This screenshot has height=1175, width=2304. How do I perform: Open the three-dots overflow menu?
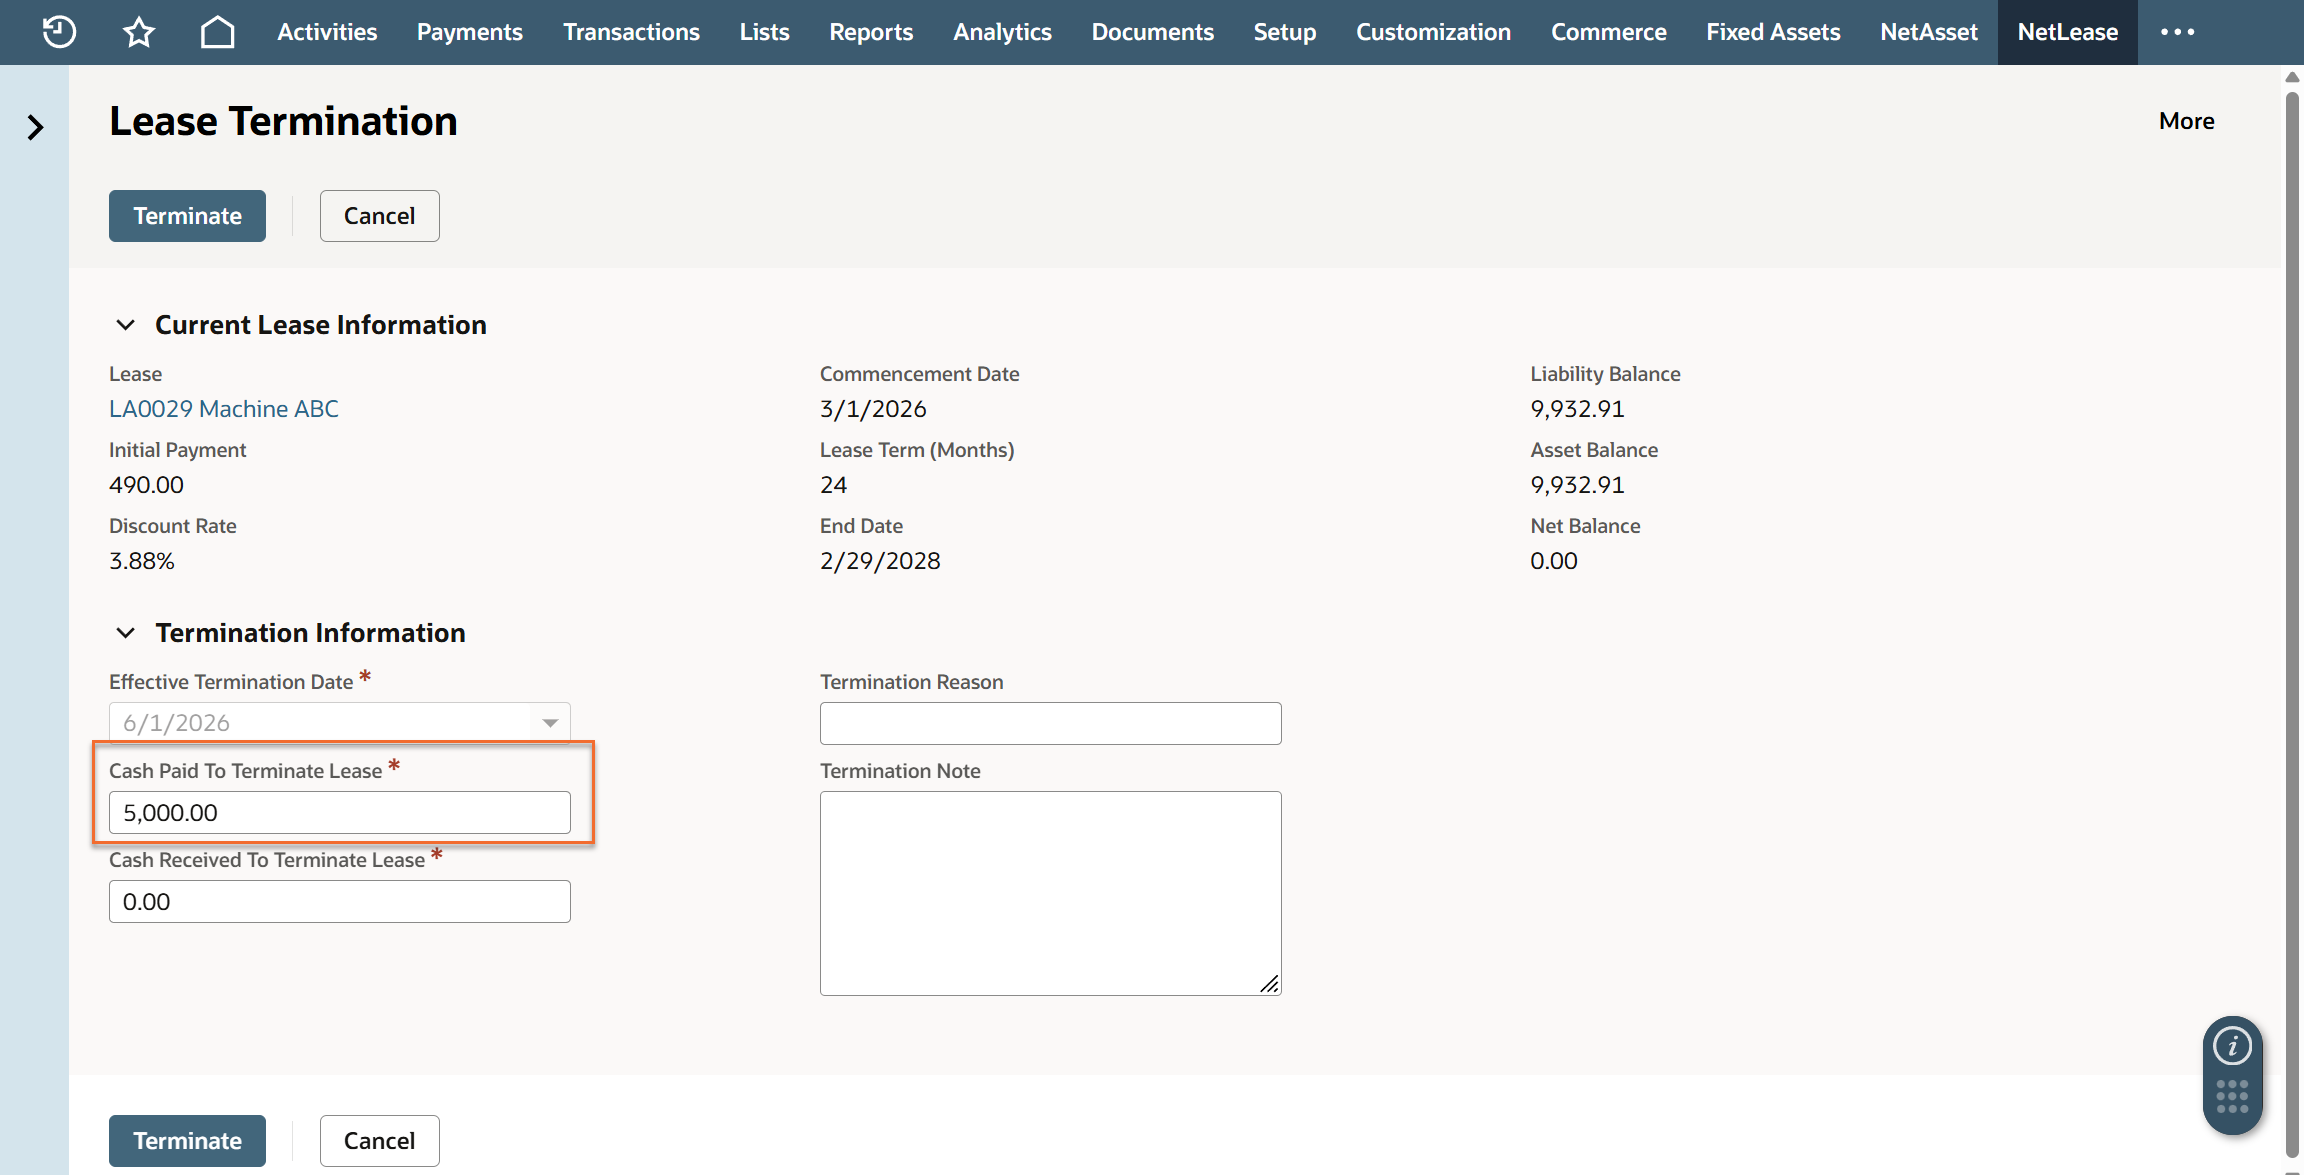point(2177,32)
